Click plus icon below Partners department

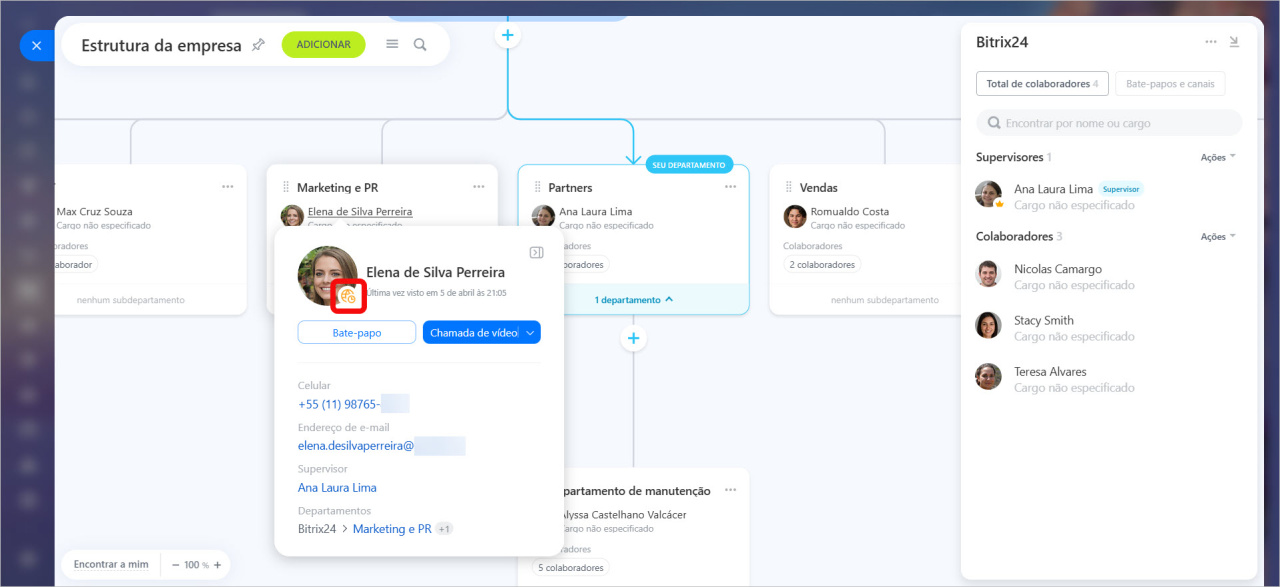point(633,339)
